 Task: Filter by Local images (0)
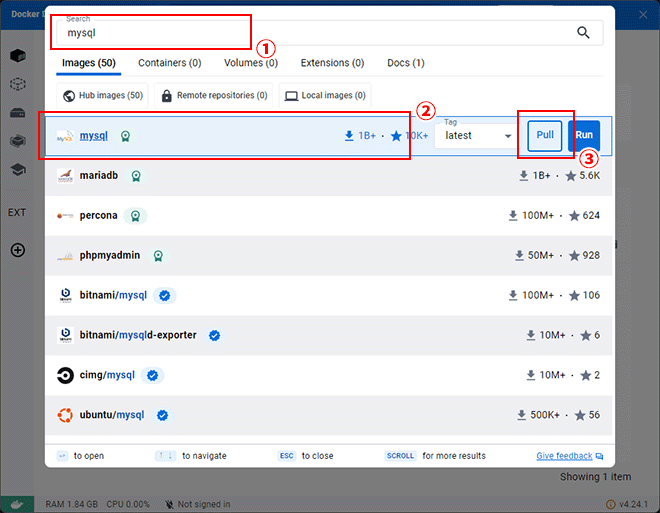pos(325,96)
